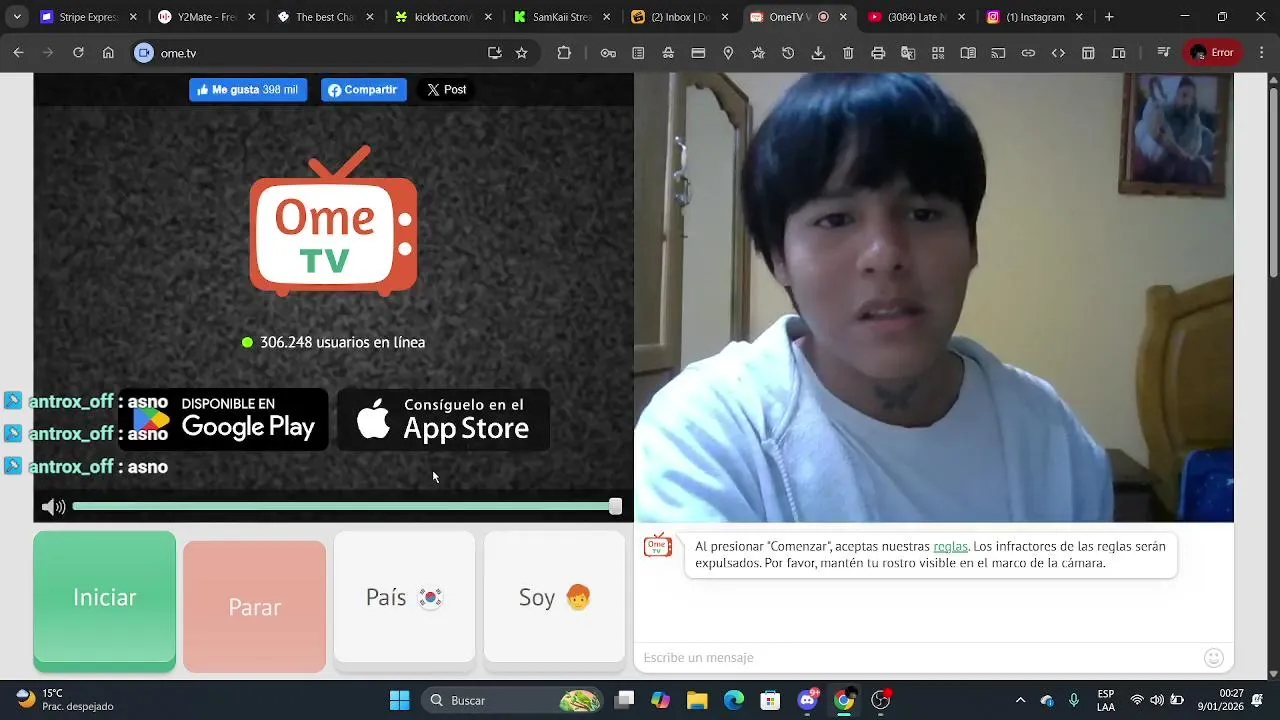This screenshot has width=1280, height=720.
Task: Open the País country selector
Action: (404, 597)
